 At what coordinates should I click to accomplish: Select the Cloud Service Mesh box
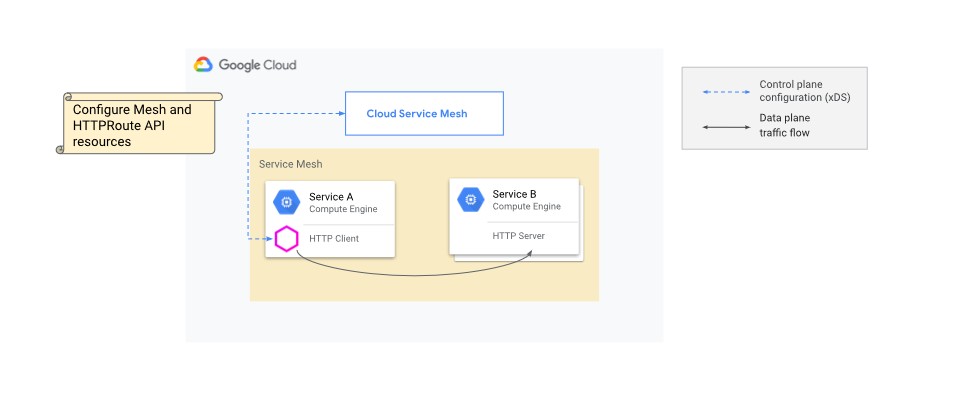425,113
